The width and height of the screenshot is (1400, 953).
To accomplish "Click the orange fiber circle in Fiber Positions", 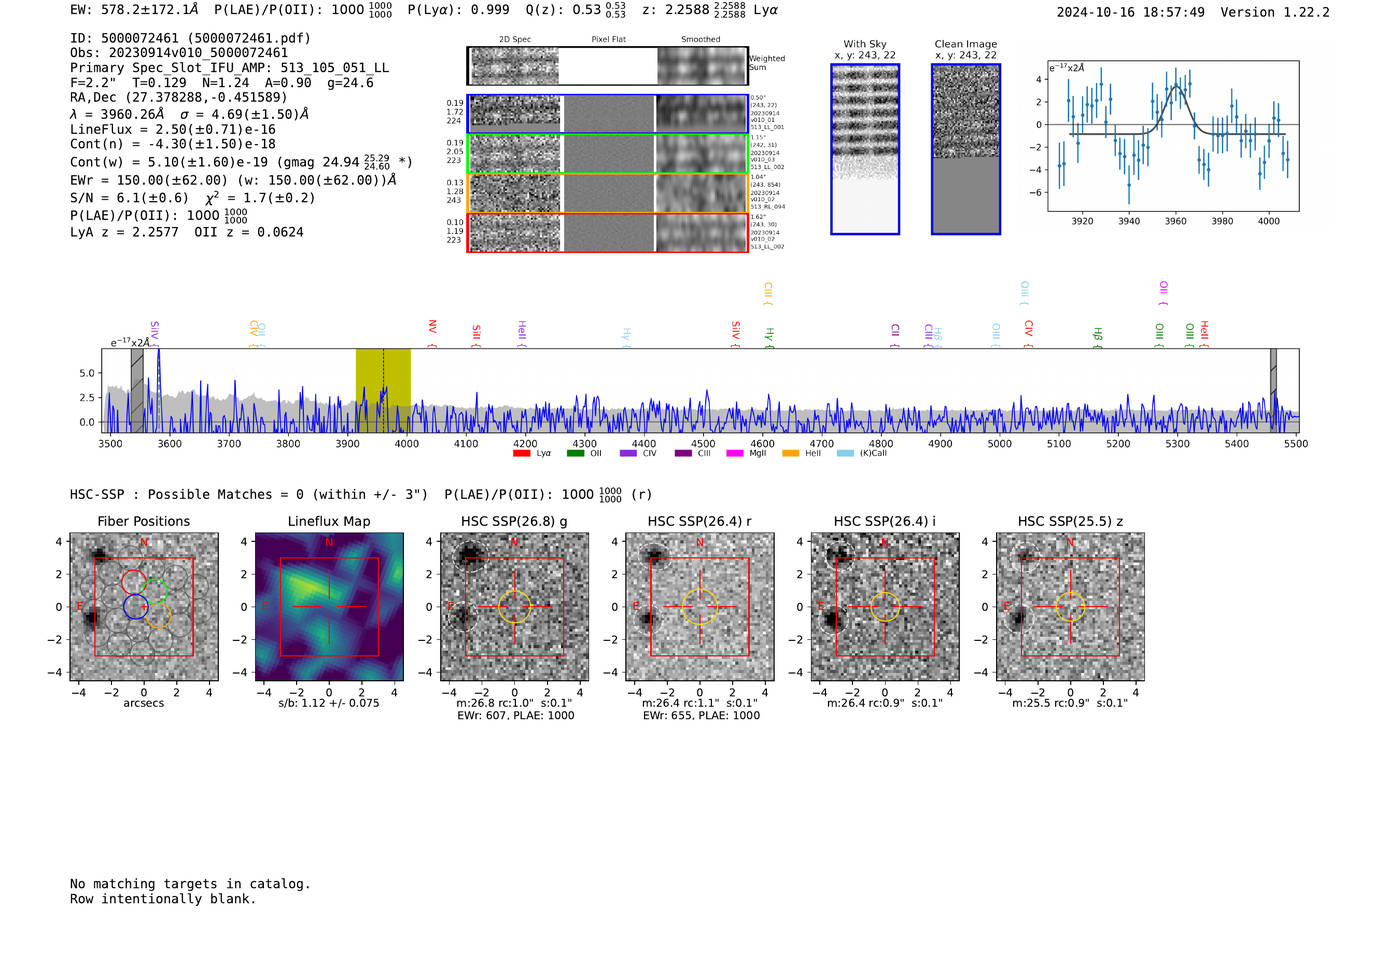I will 158,615.
